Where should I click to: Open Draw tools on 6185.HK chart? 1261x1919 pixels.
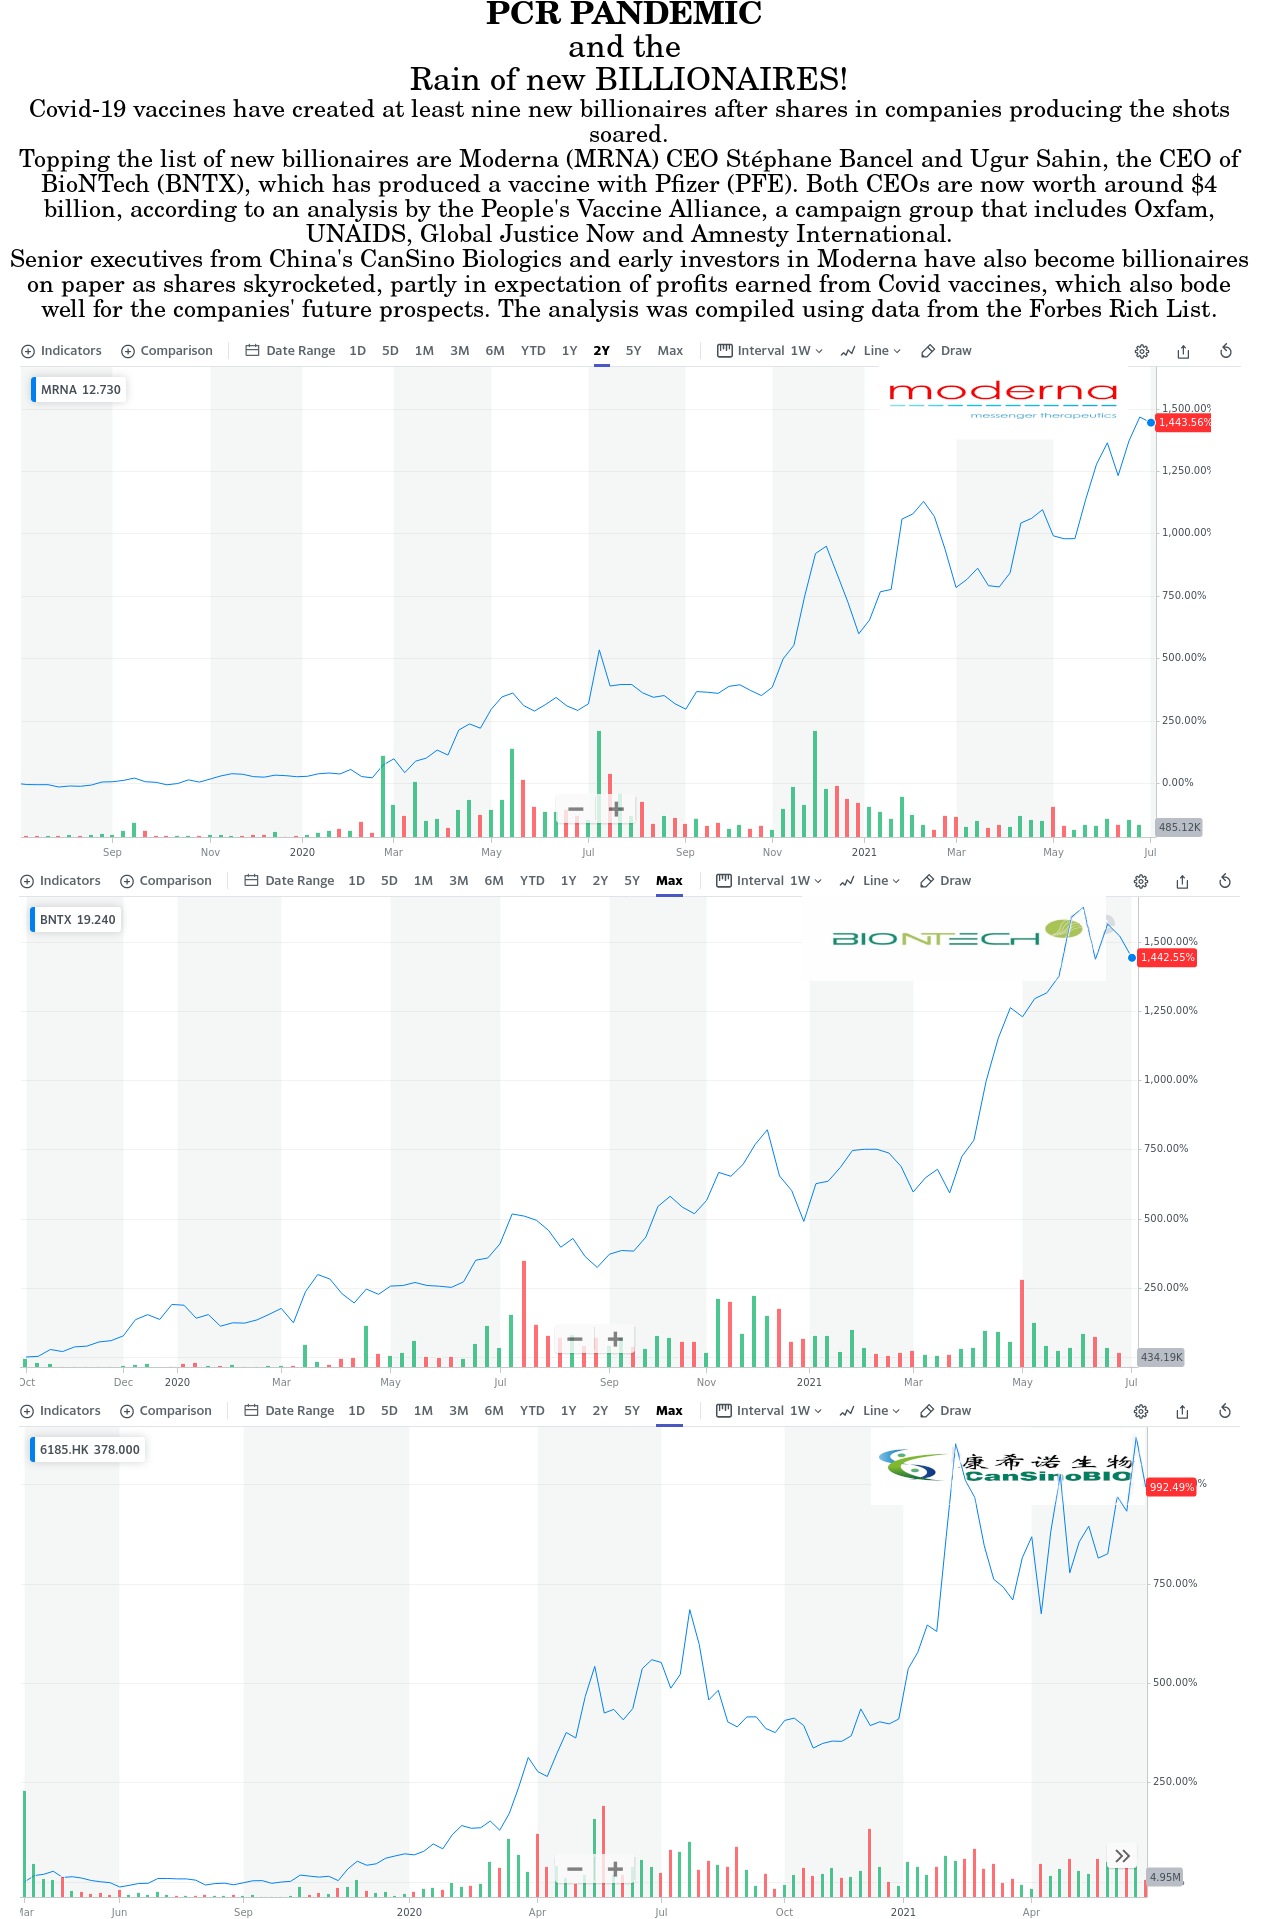pos(945,1411)
